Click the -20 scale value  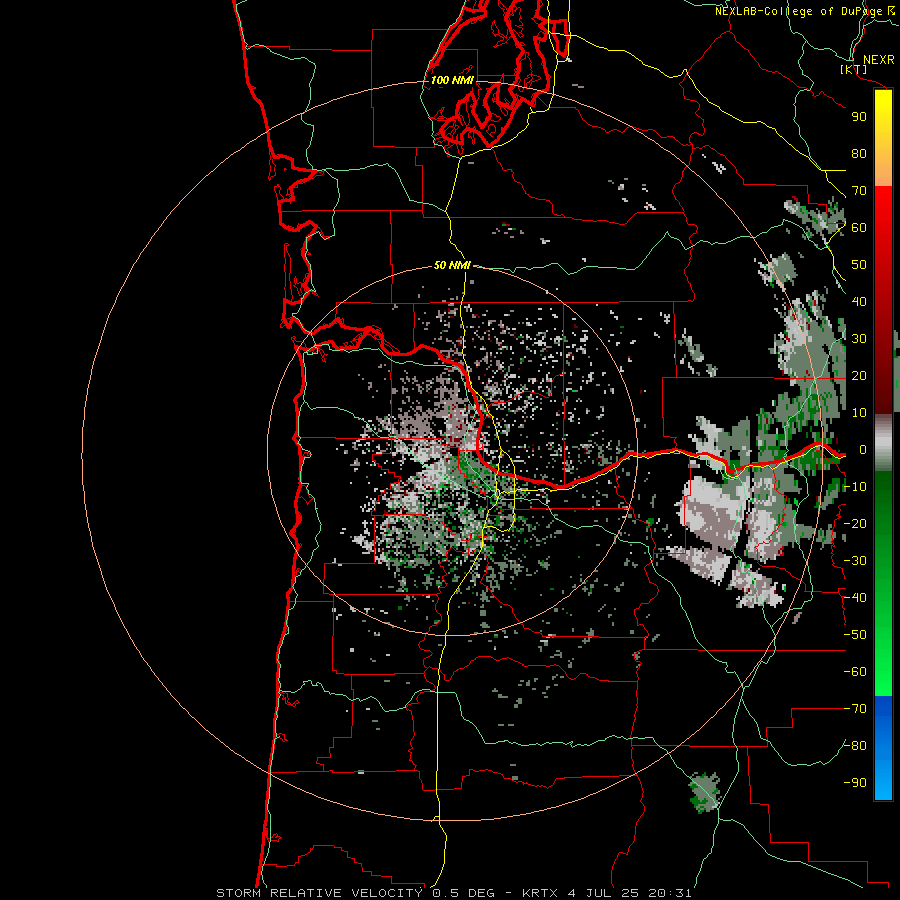tap(855, 523)
